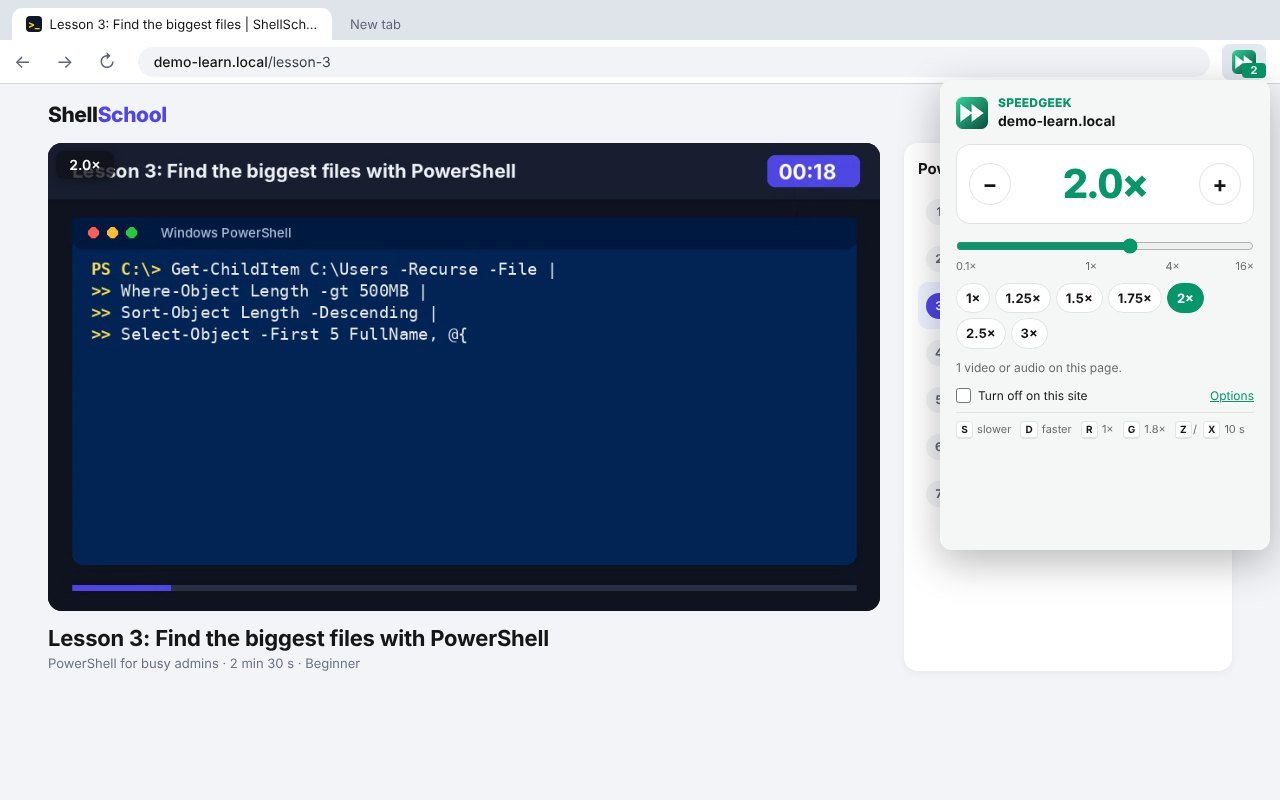
Task: Decrease playback speed with the minus button
Action: click(990, 184)
